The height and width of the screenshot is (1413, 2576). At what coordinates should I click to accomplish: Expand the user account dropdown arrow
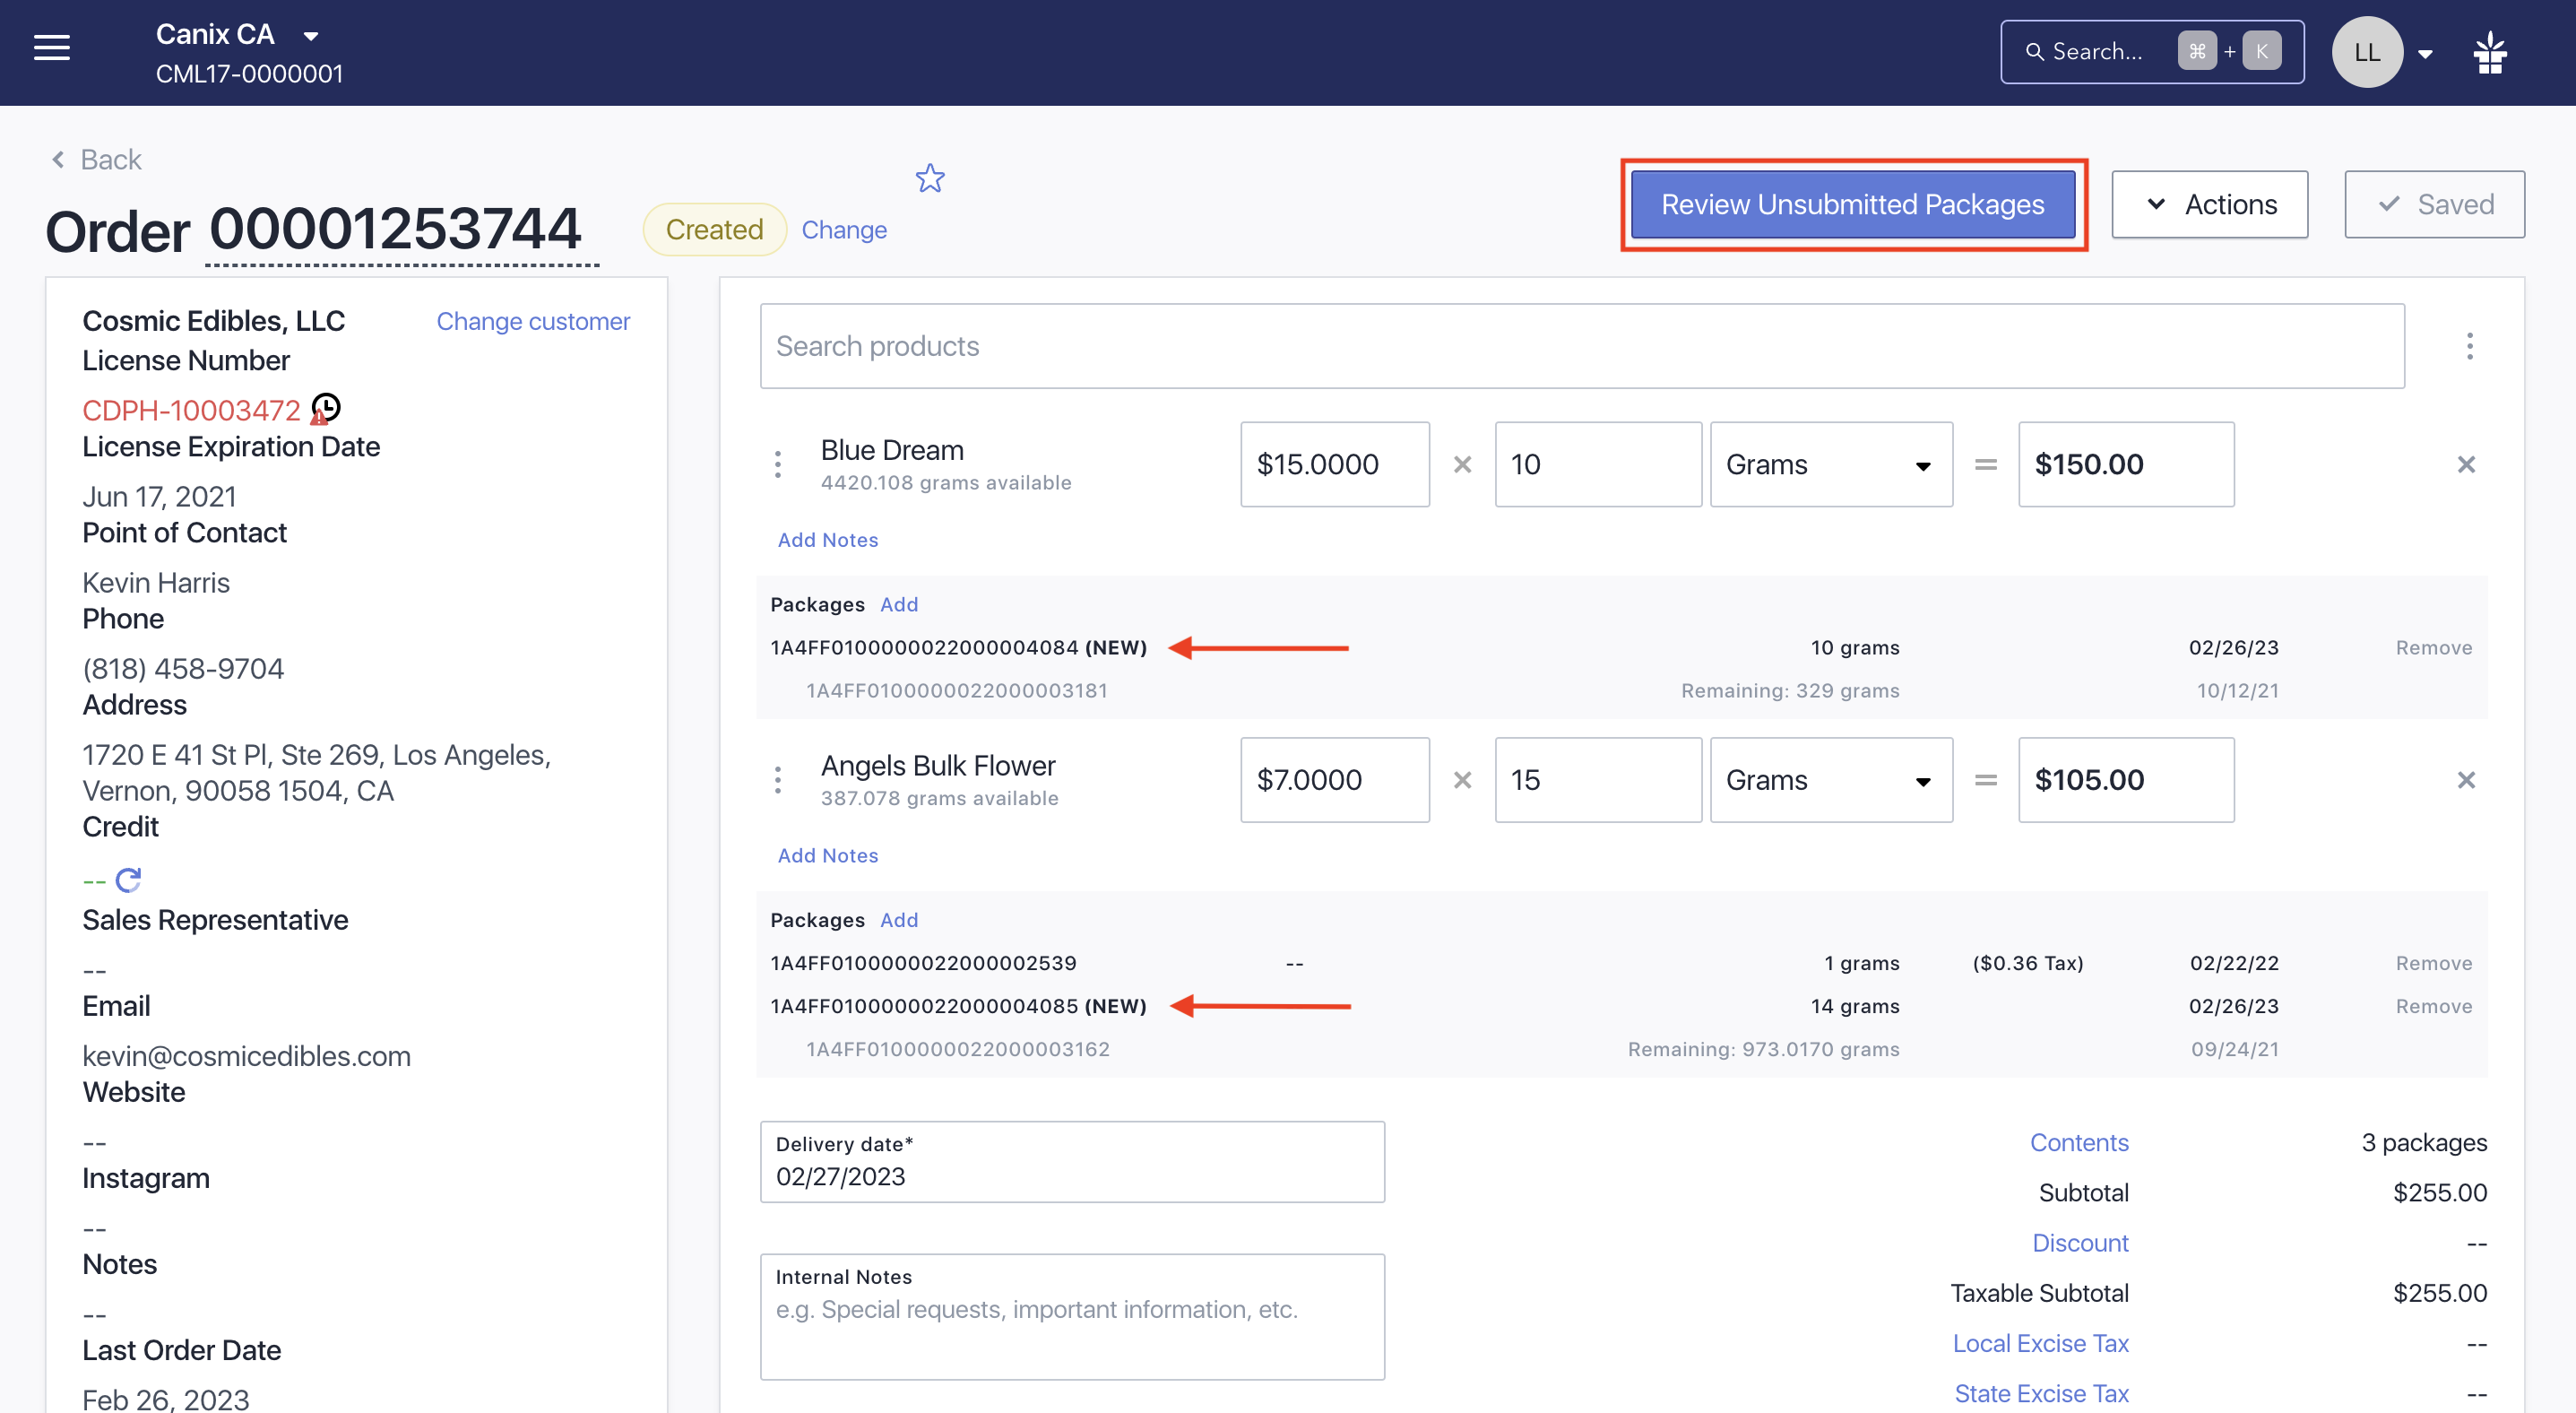[2425, 54]
